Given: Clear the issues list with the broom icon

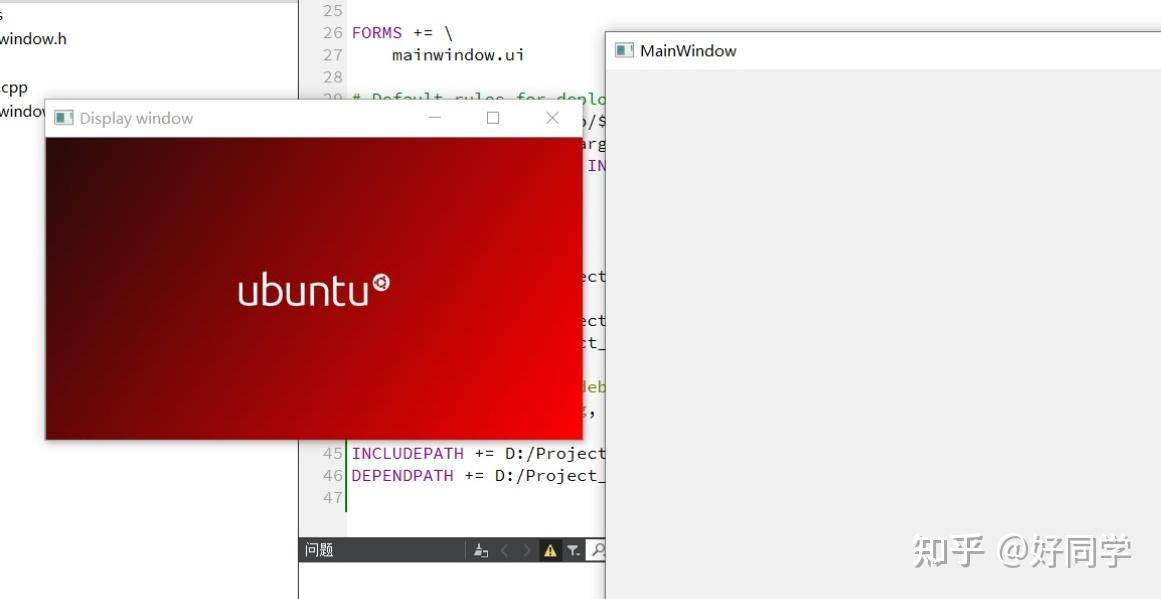Looking at the screenshot, I should click(x=481, y=550).
